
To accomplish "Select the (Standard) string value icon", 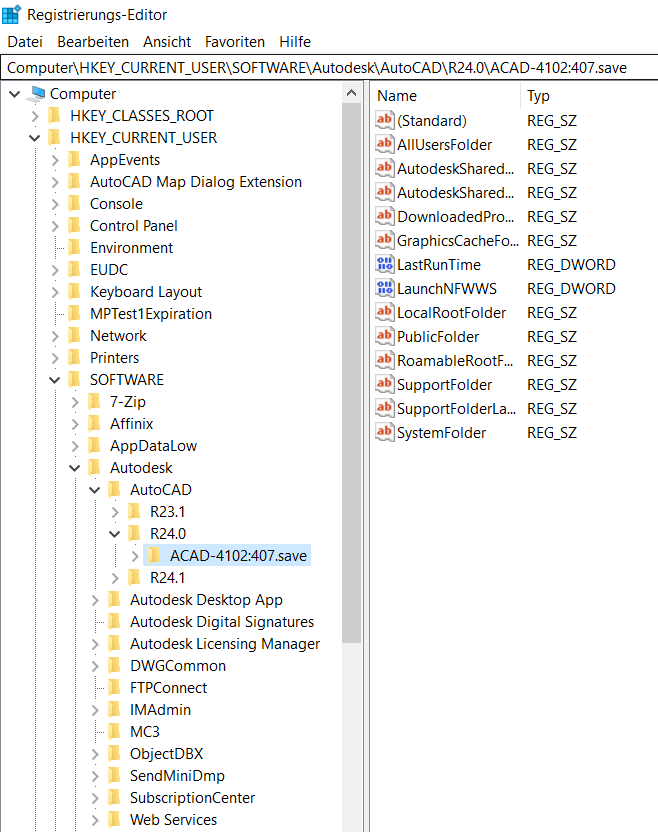I will point(385,121).
